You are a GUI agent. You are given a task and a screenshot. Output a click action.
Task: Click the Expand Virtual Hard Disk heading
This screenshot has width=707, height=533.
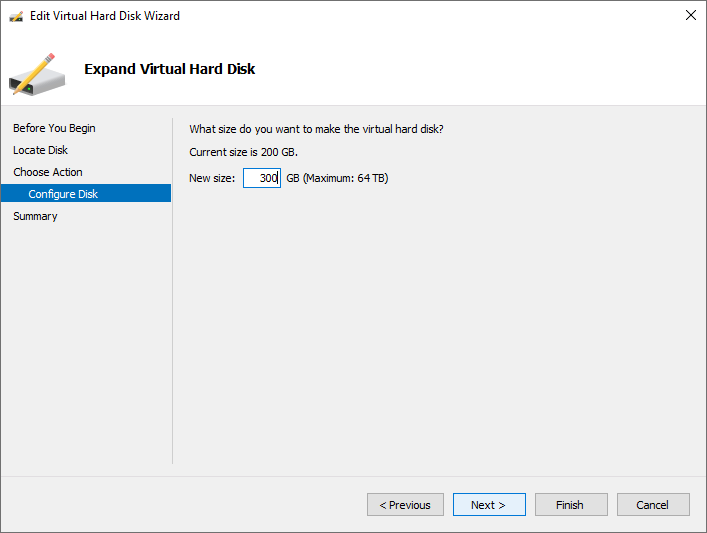click(169, 69)
